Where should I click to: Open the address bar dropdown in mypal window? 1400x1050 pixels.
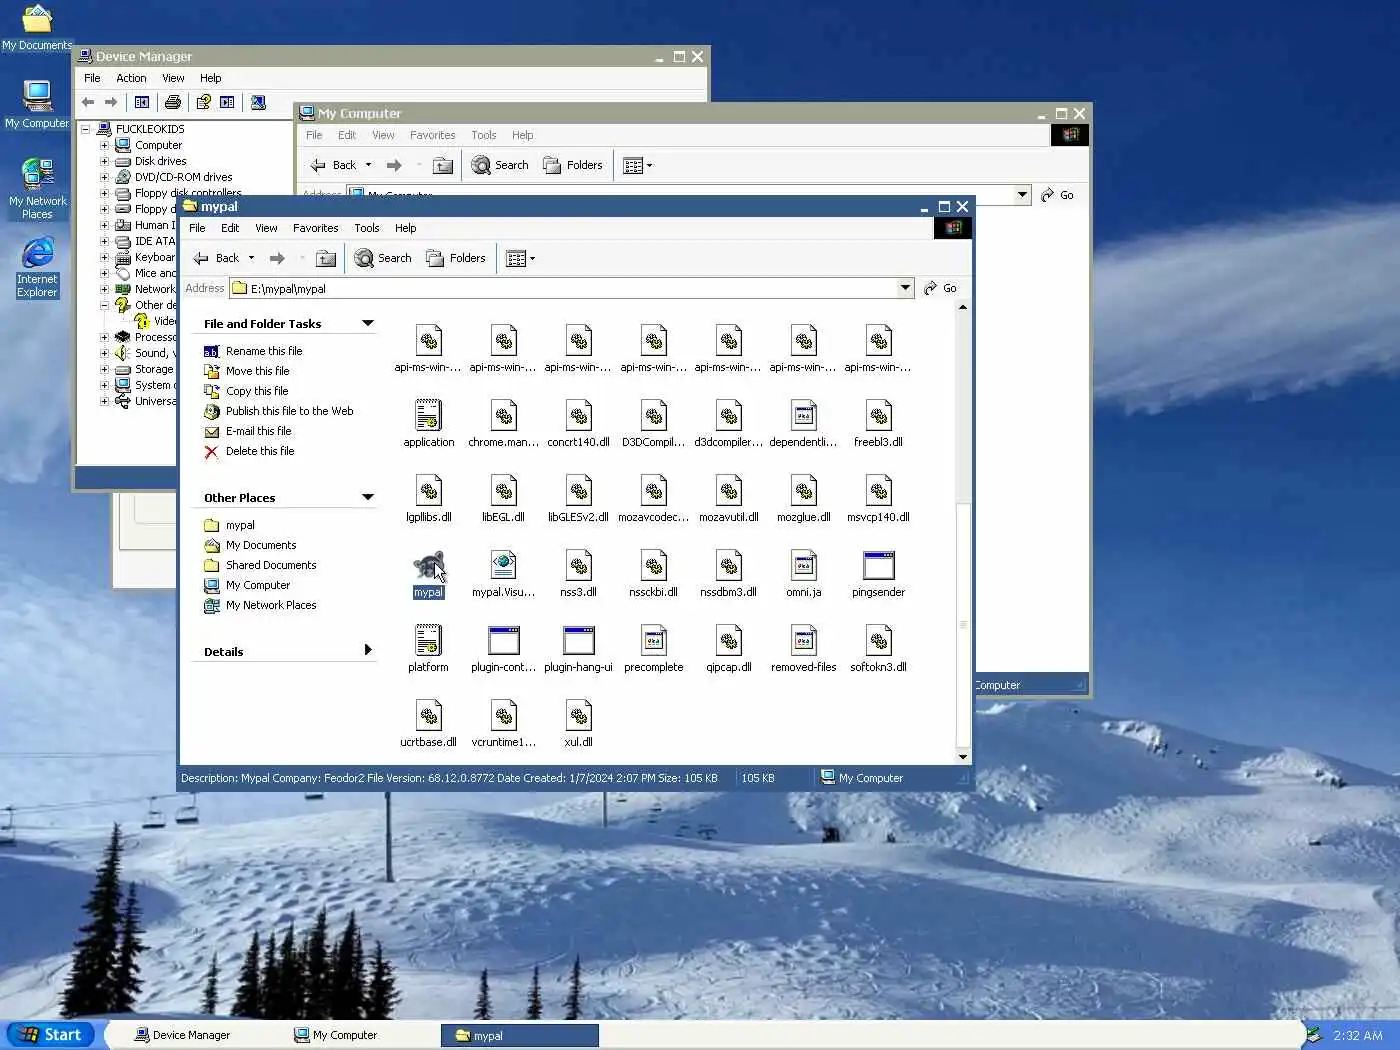pyautogui.click(x=905, y=288)
